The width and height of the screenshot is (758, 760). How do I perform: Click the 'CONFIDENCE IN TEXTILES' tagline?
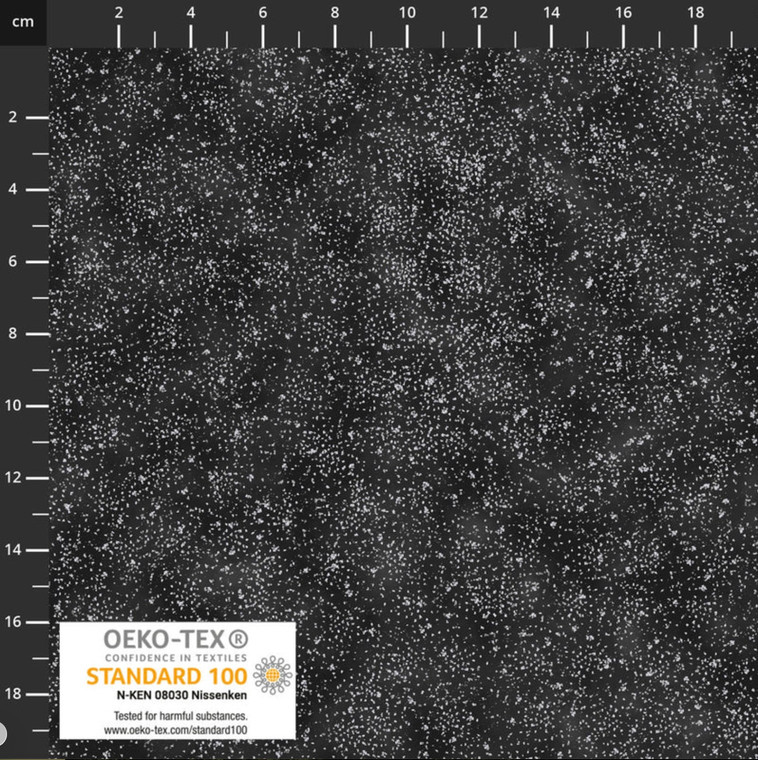coord(176,658)
